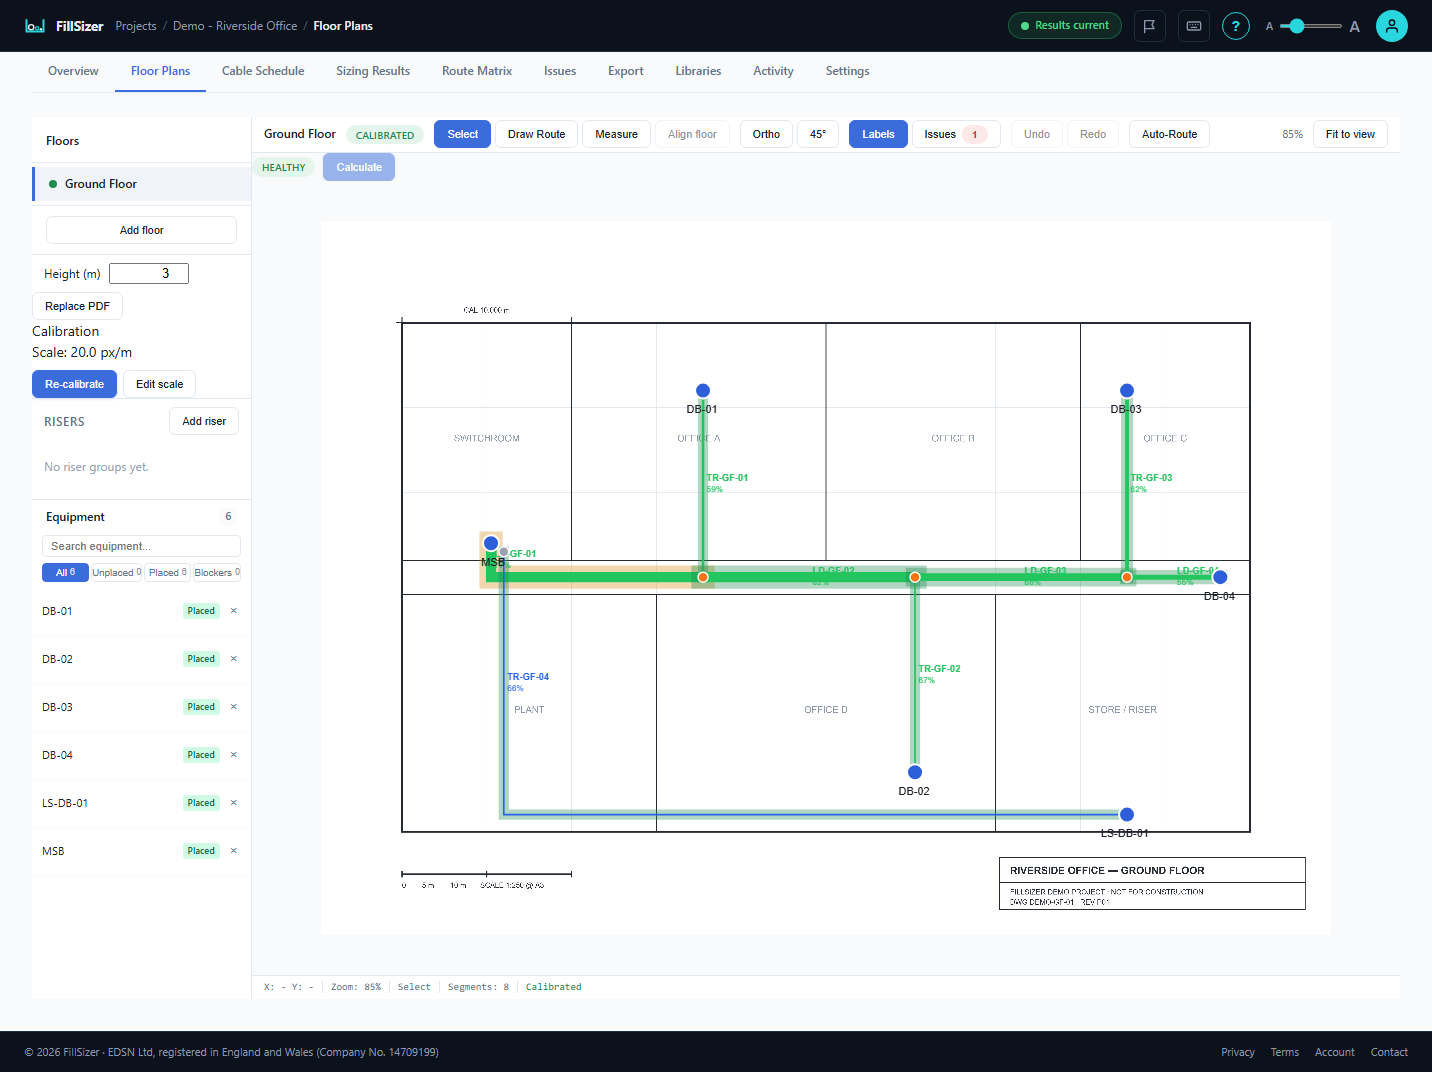The image size is (1432, 1072).
Task: Open the Settings tab
Action: tap(847, 71)
